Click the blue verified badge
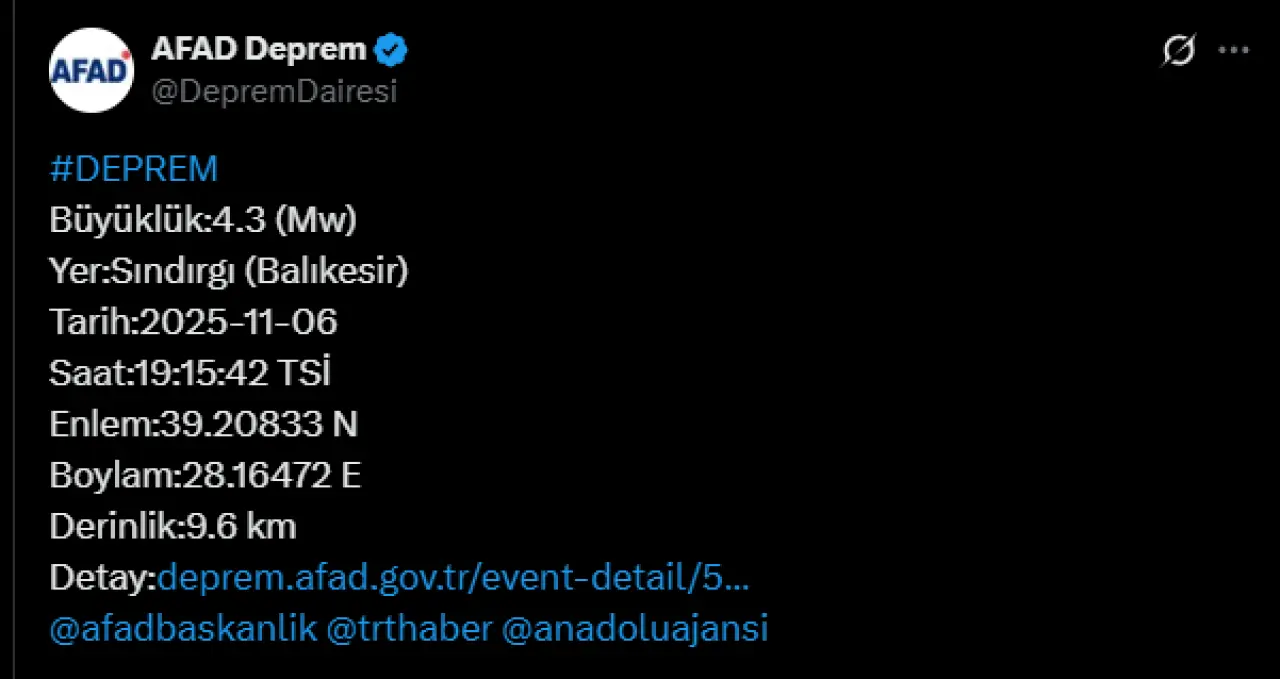 click(391, 49)
